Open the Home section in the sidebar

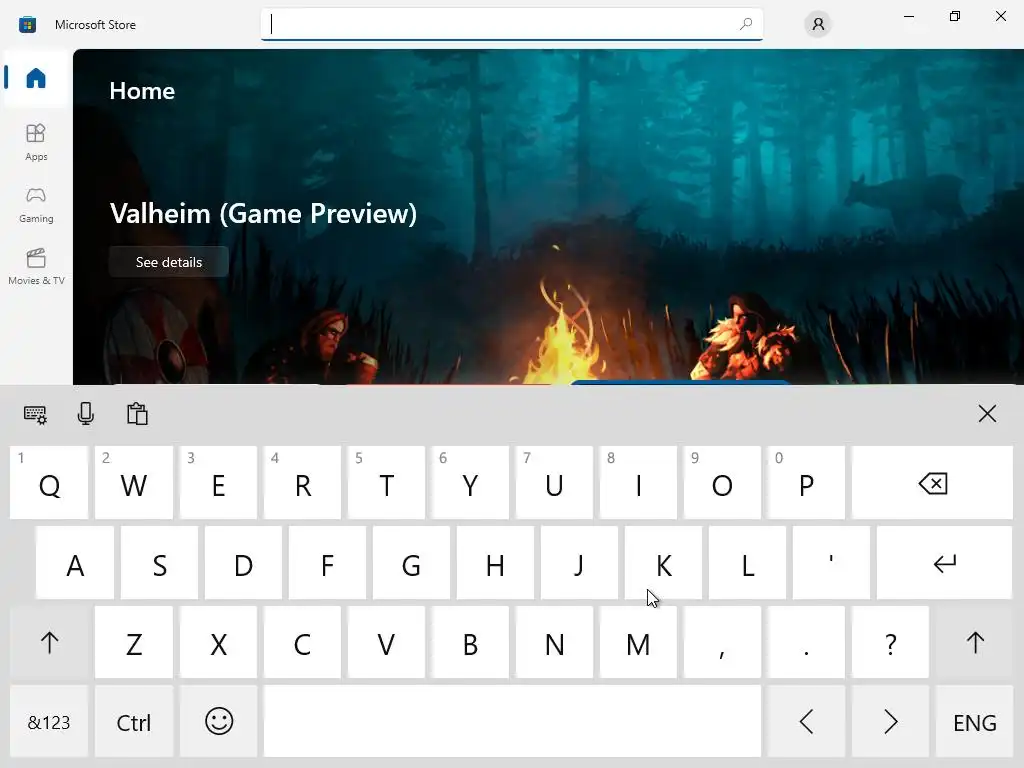pos(36,78)
